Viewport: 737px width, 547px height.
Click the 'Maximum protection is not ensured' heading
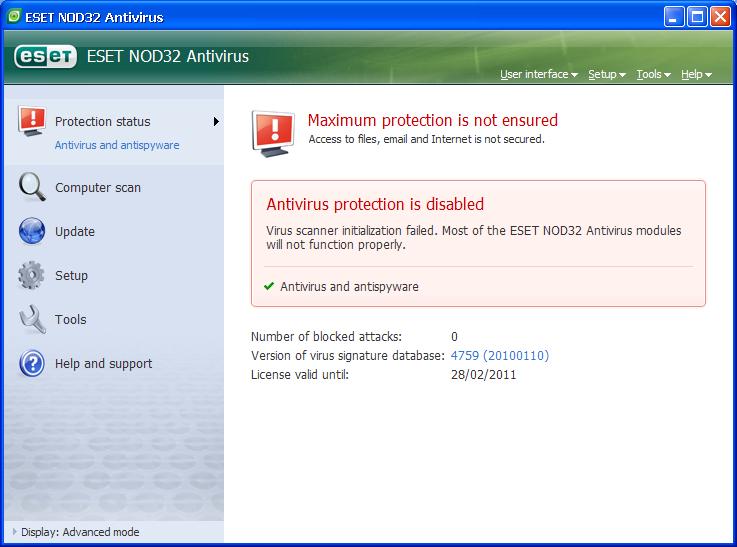[432, 120]
